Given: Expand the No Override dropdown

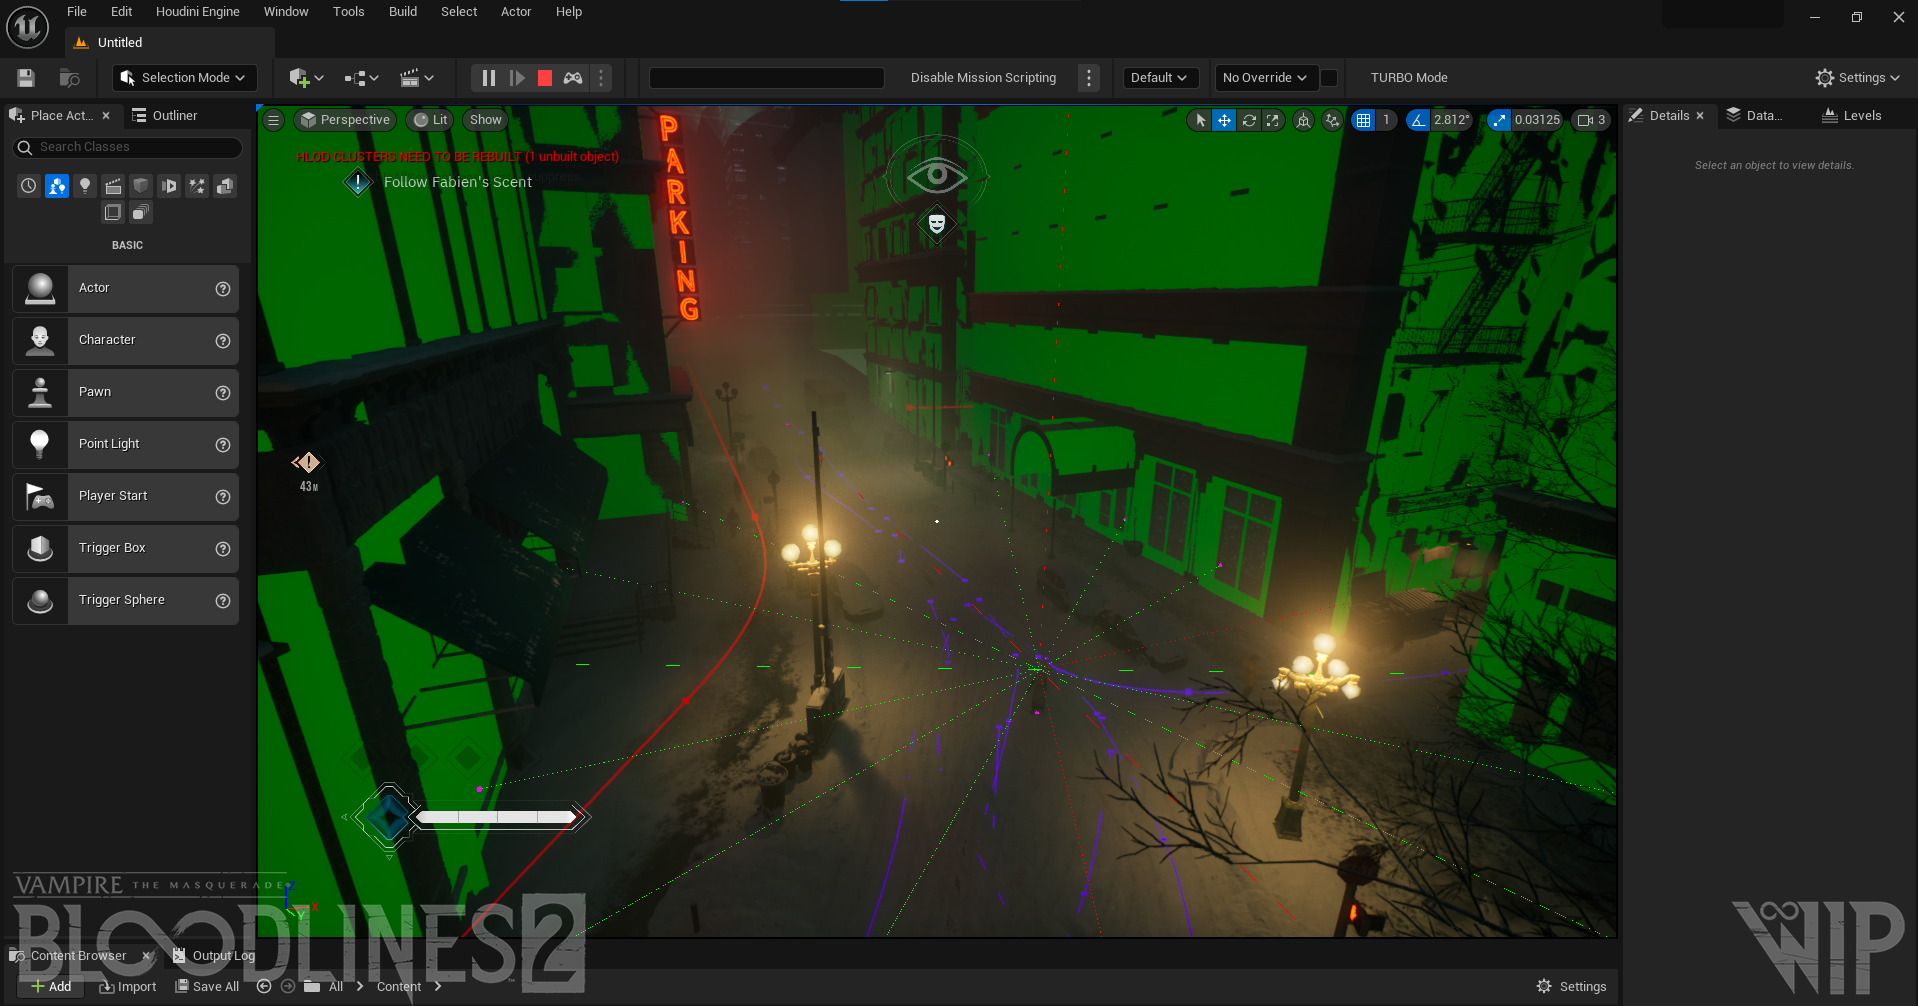Looking at the screenshot, I should pyautogui.click(x=1264, y=77).
